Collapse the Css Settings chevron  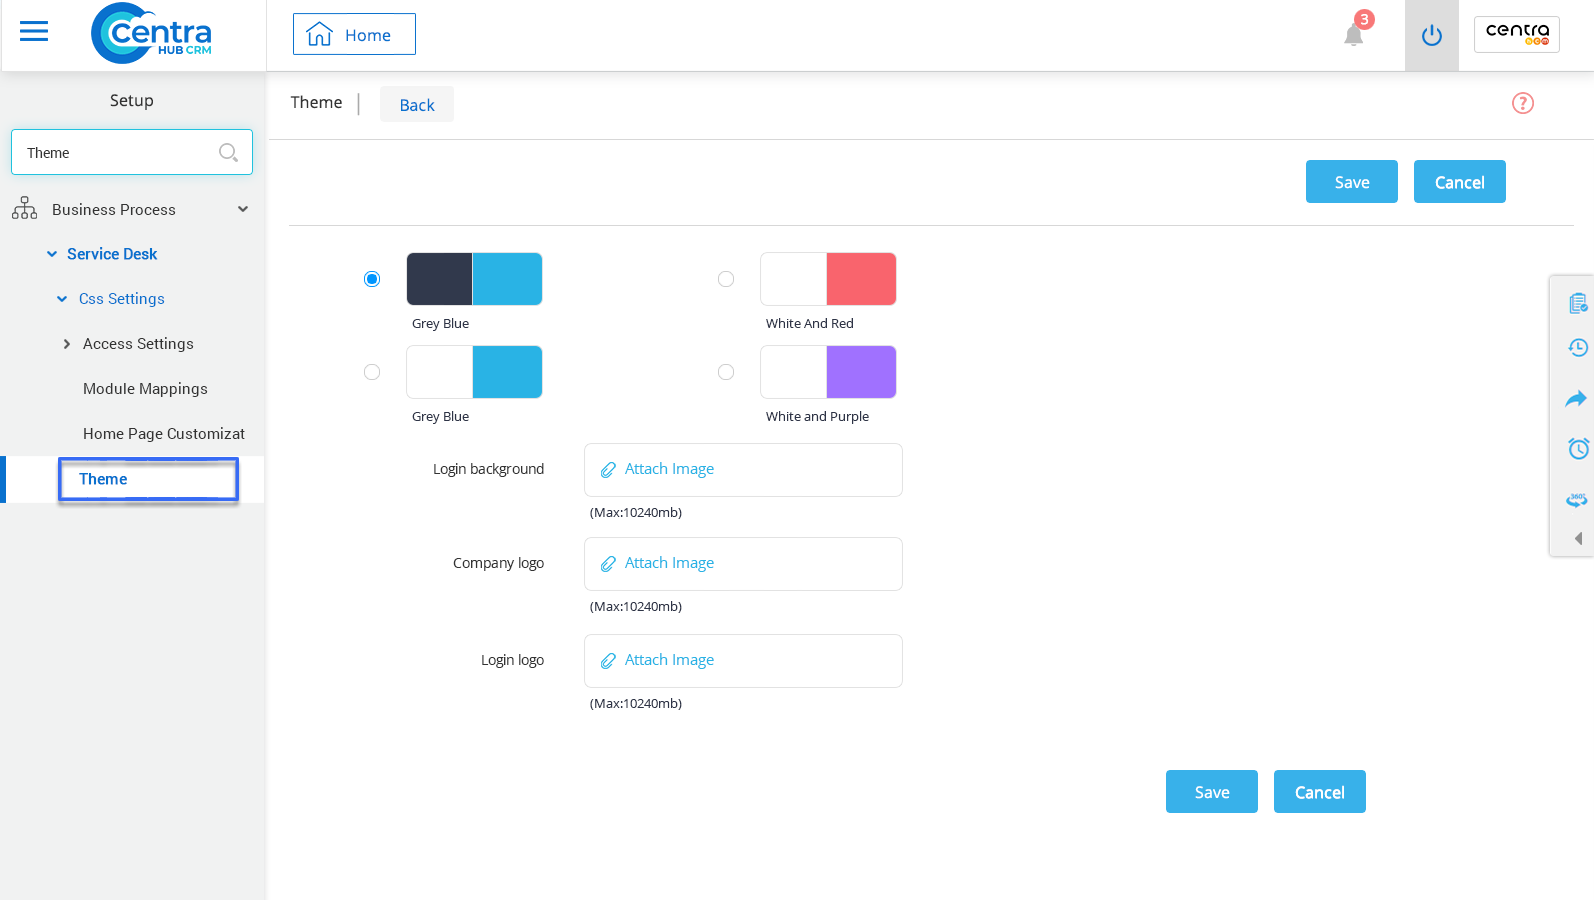pyautogui.click(x=62, y=299)
